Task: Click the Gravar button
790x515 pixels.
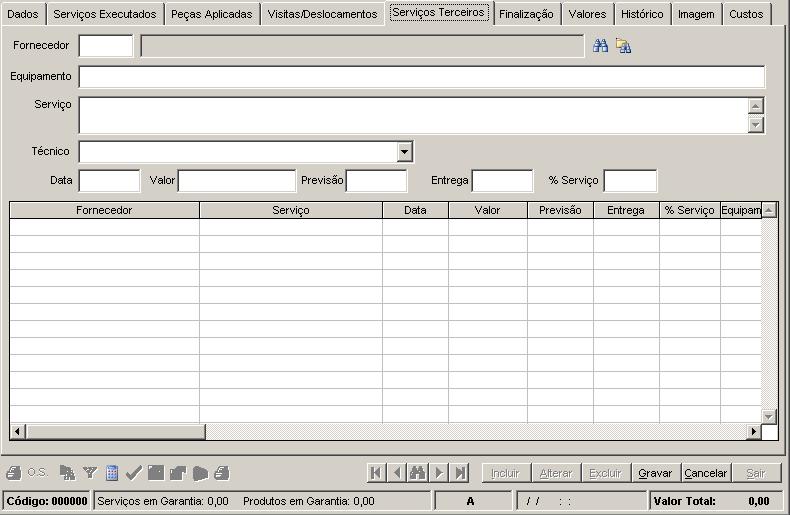Action: point(655,473)
